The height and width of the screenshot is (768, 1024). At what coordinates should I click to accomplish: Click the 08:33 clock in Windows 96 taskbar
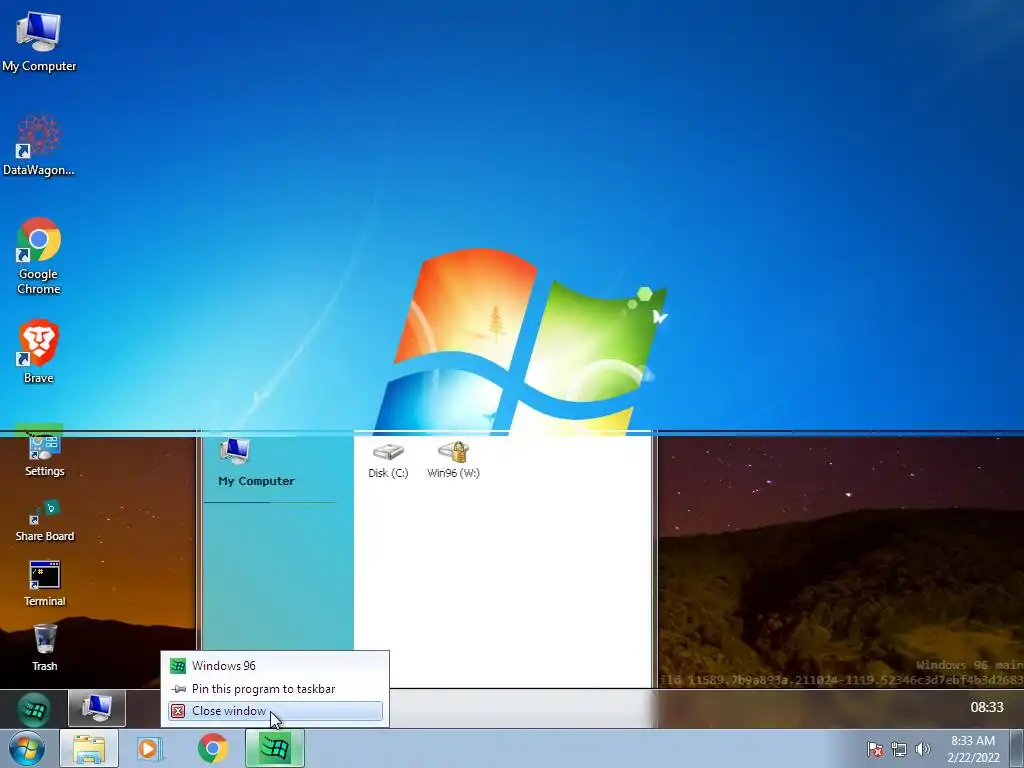coord(986,707)
